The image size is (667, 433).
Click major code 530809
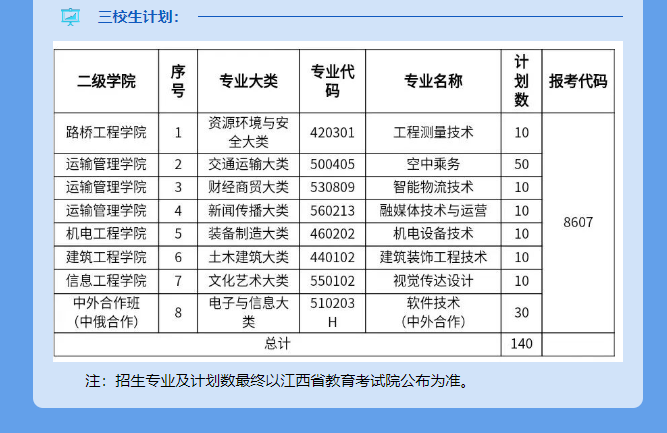[x=332, y=188]
